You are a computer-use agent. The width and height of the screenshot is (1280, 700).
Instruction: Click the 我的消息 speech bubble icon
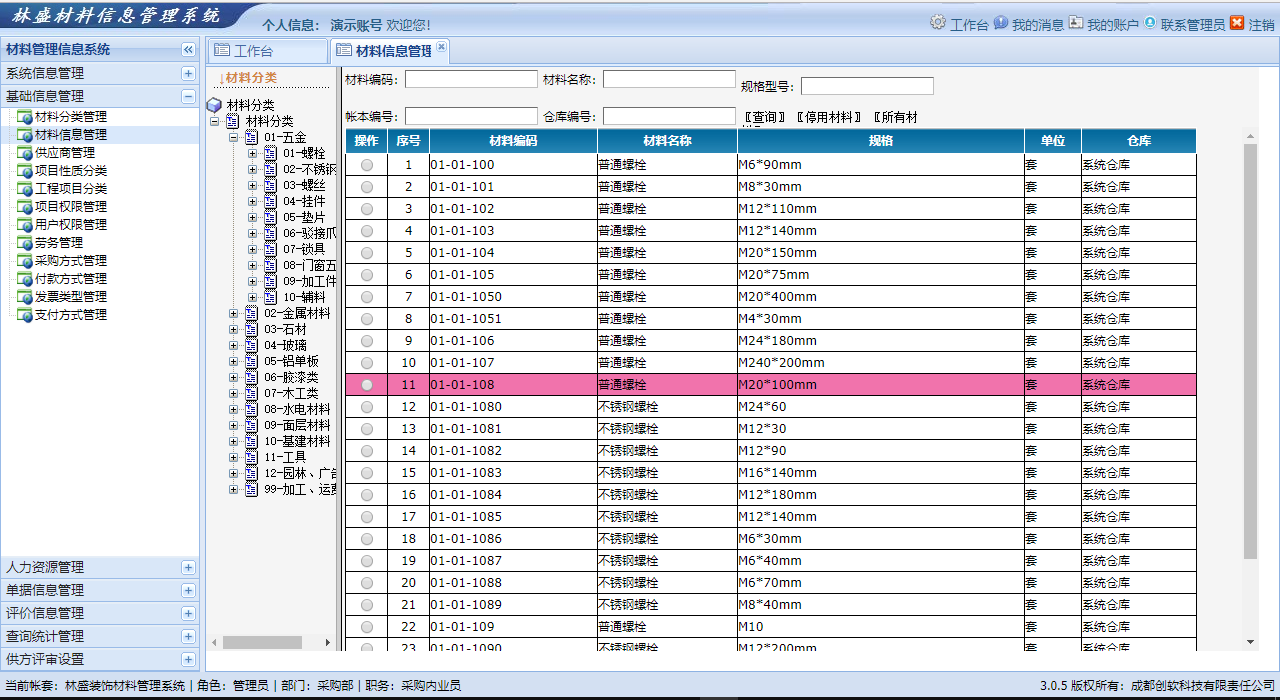1000,23
